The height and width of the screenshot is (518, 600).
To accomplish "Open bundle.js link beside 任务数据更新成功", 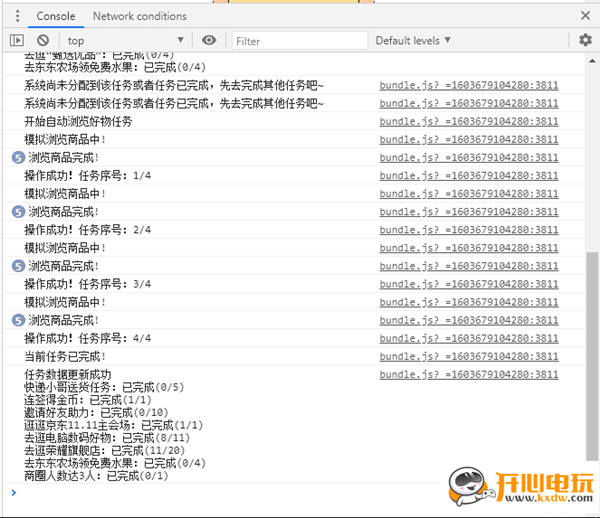I will tap(469, 375).
